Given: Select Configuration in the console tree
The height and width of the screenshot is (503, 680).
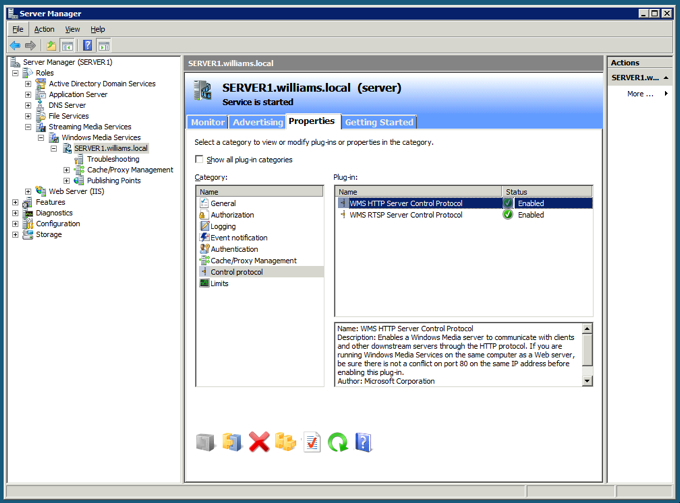Looking at the screenshot, I should 58,224.
